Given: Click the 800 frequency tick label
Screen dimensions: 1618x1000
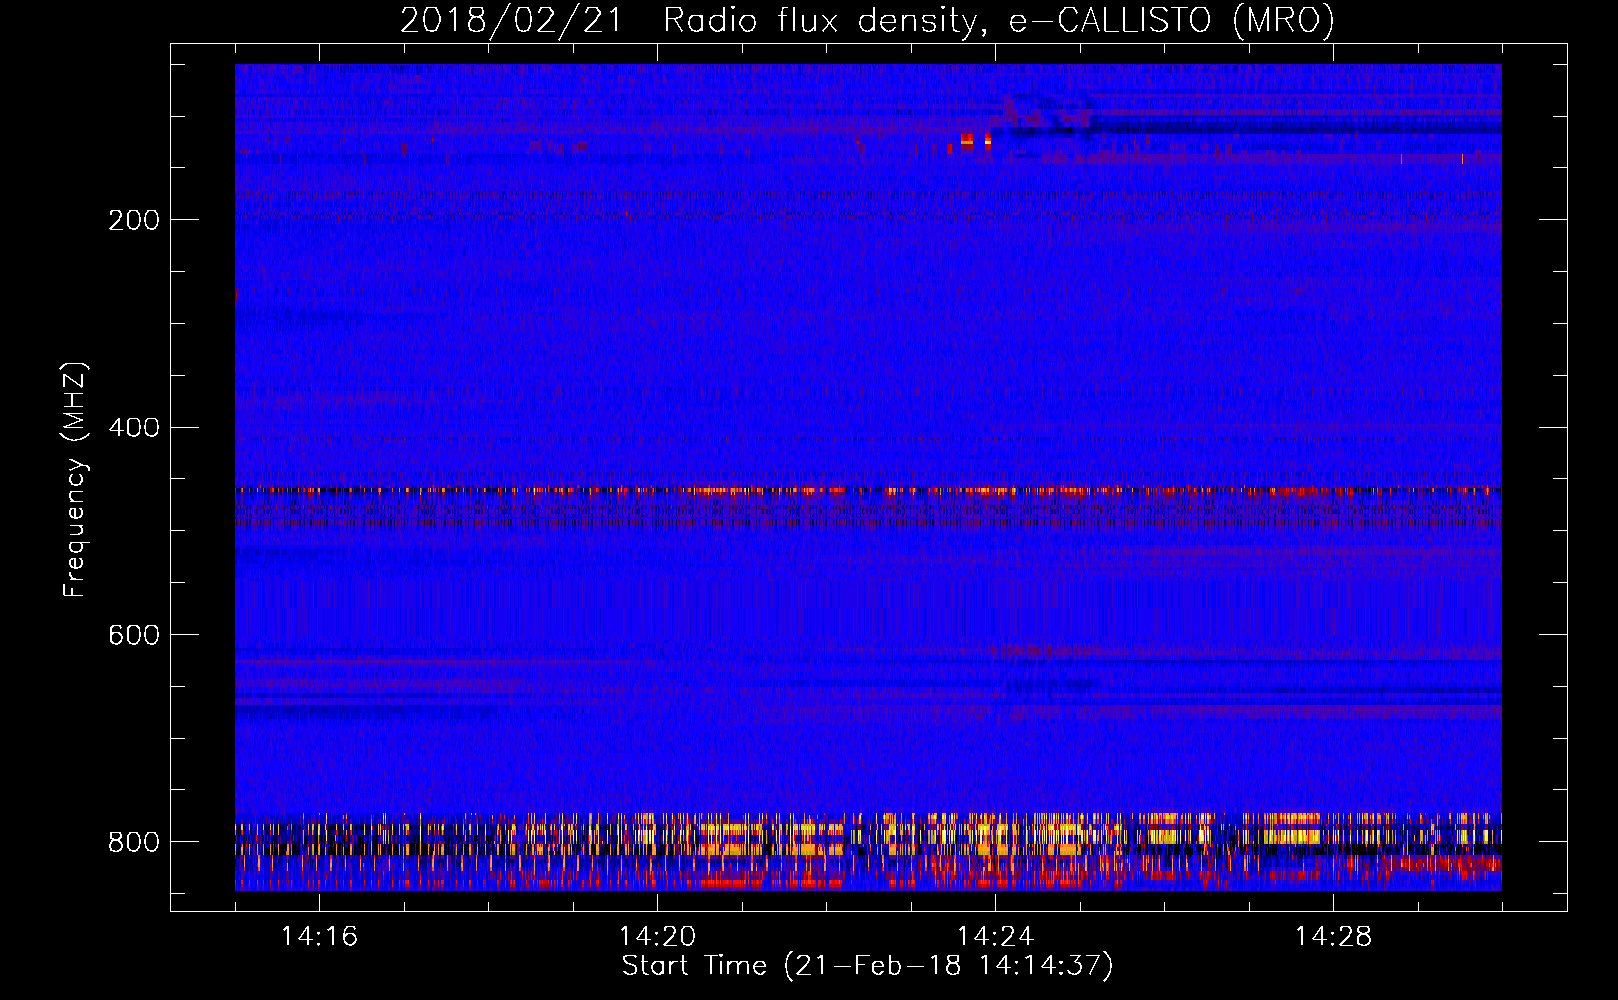Looking at the screenshot, I should (134, 842).
